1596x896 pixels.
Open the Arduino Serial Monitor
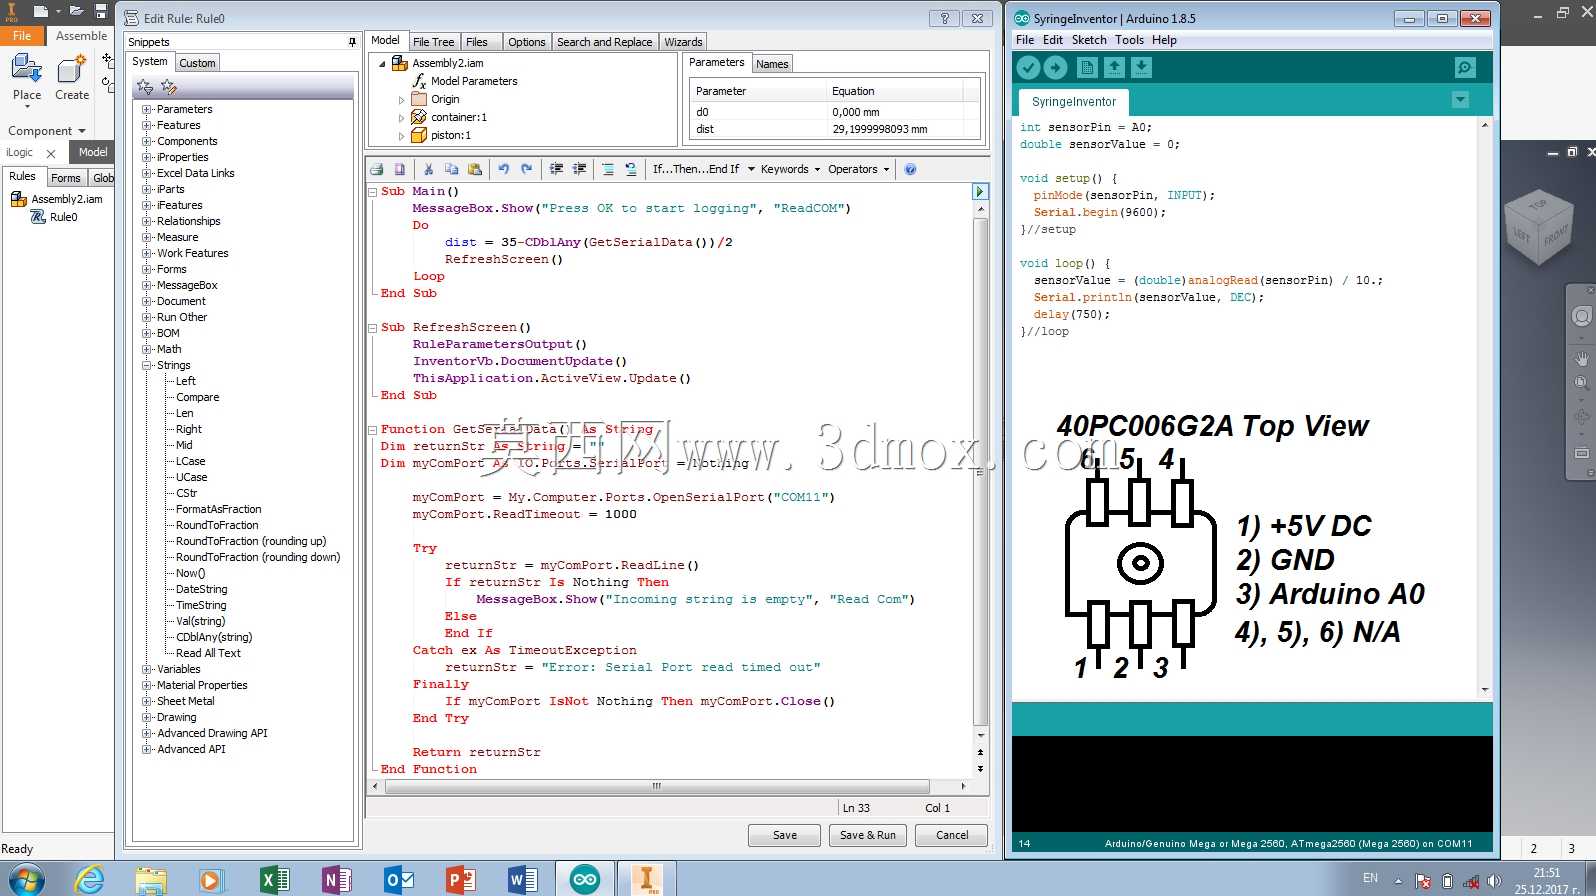(x=1465, y=67)
